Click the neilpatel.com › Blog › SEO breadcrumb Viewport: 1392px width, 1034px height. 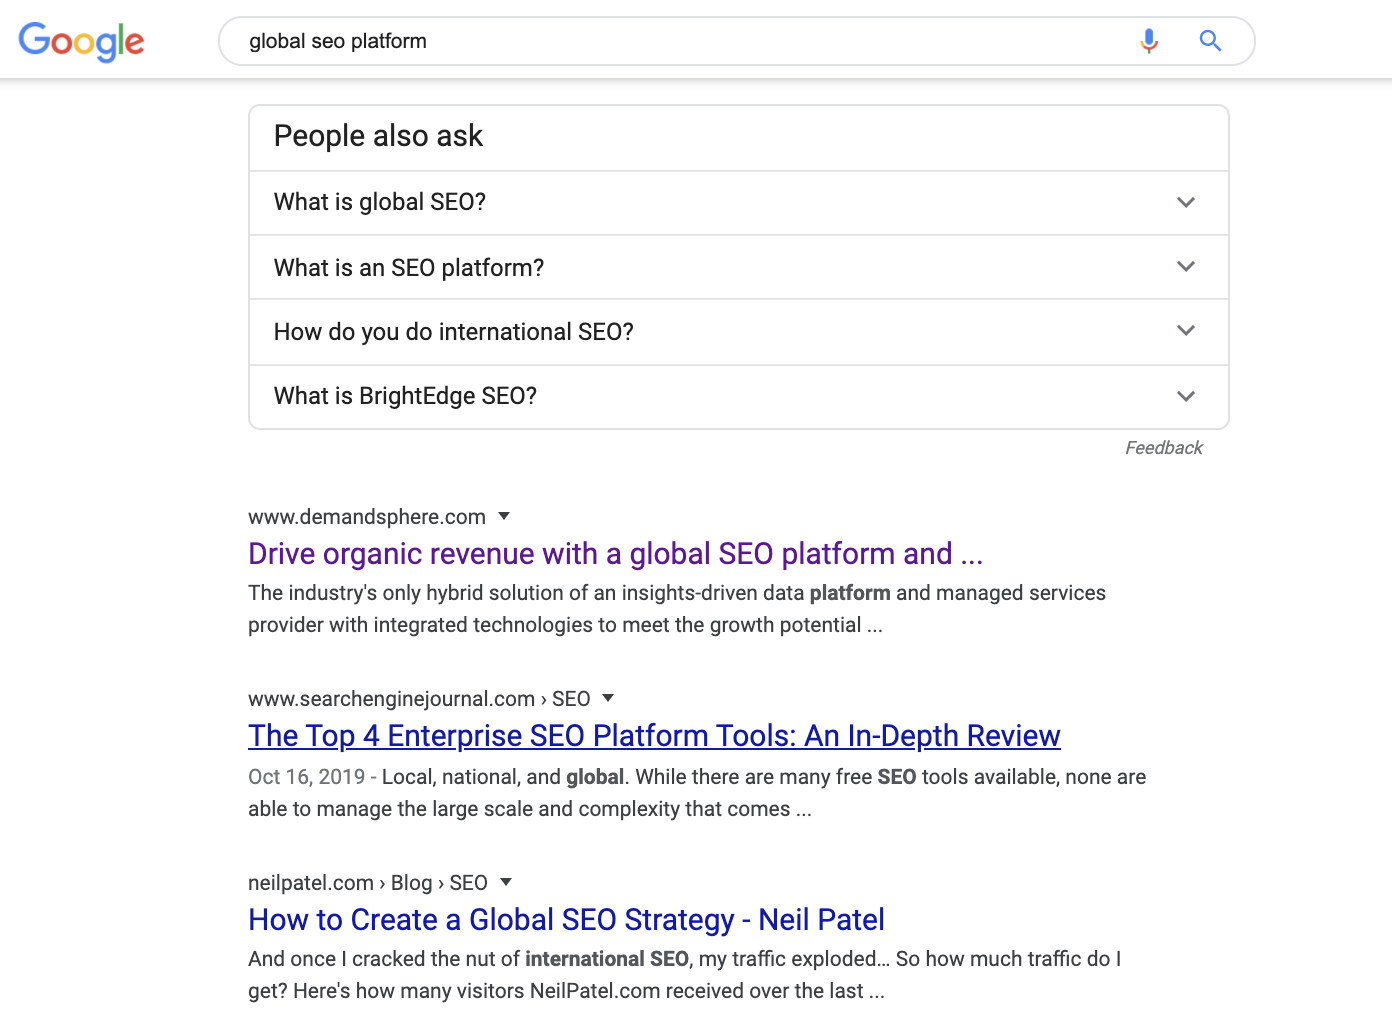(368, 883)
